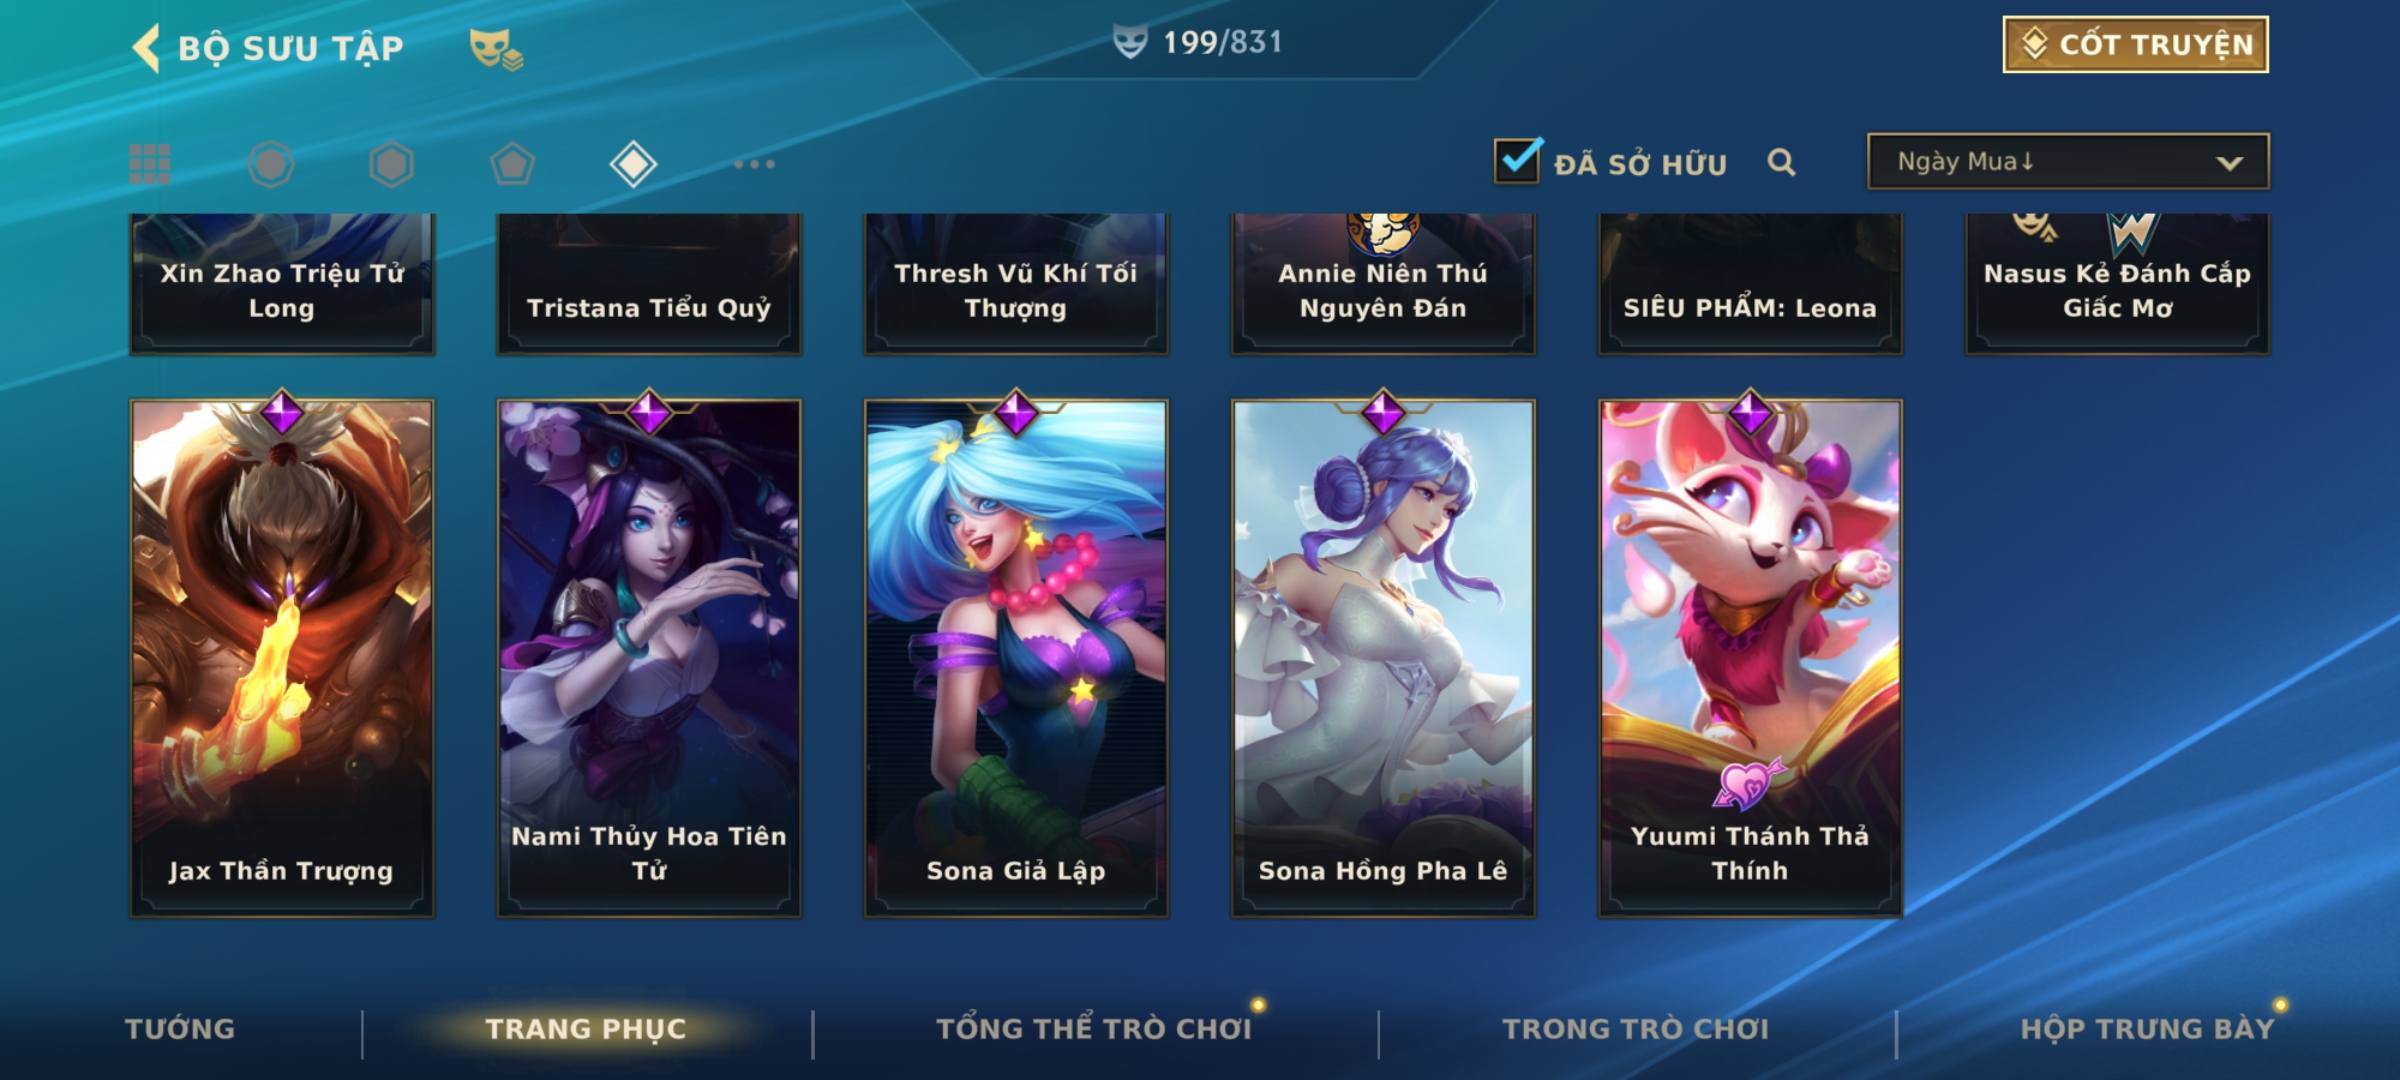Select the Nami Thủy Hoa Tiên Tử card
The width and height of the screenshot is (2400, 1080).
click(x=649, y=657)
